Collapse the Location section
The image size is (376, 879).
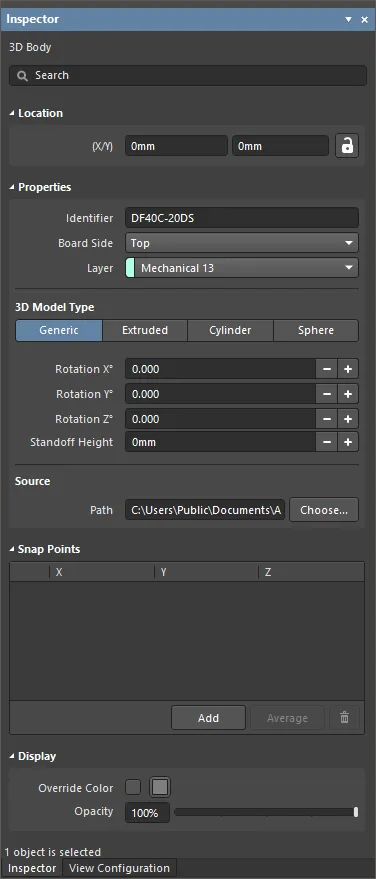coord(12,113)
